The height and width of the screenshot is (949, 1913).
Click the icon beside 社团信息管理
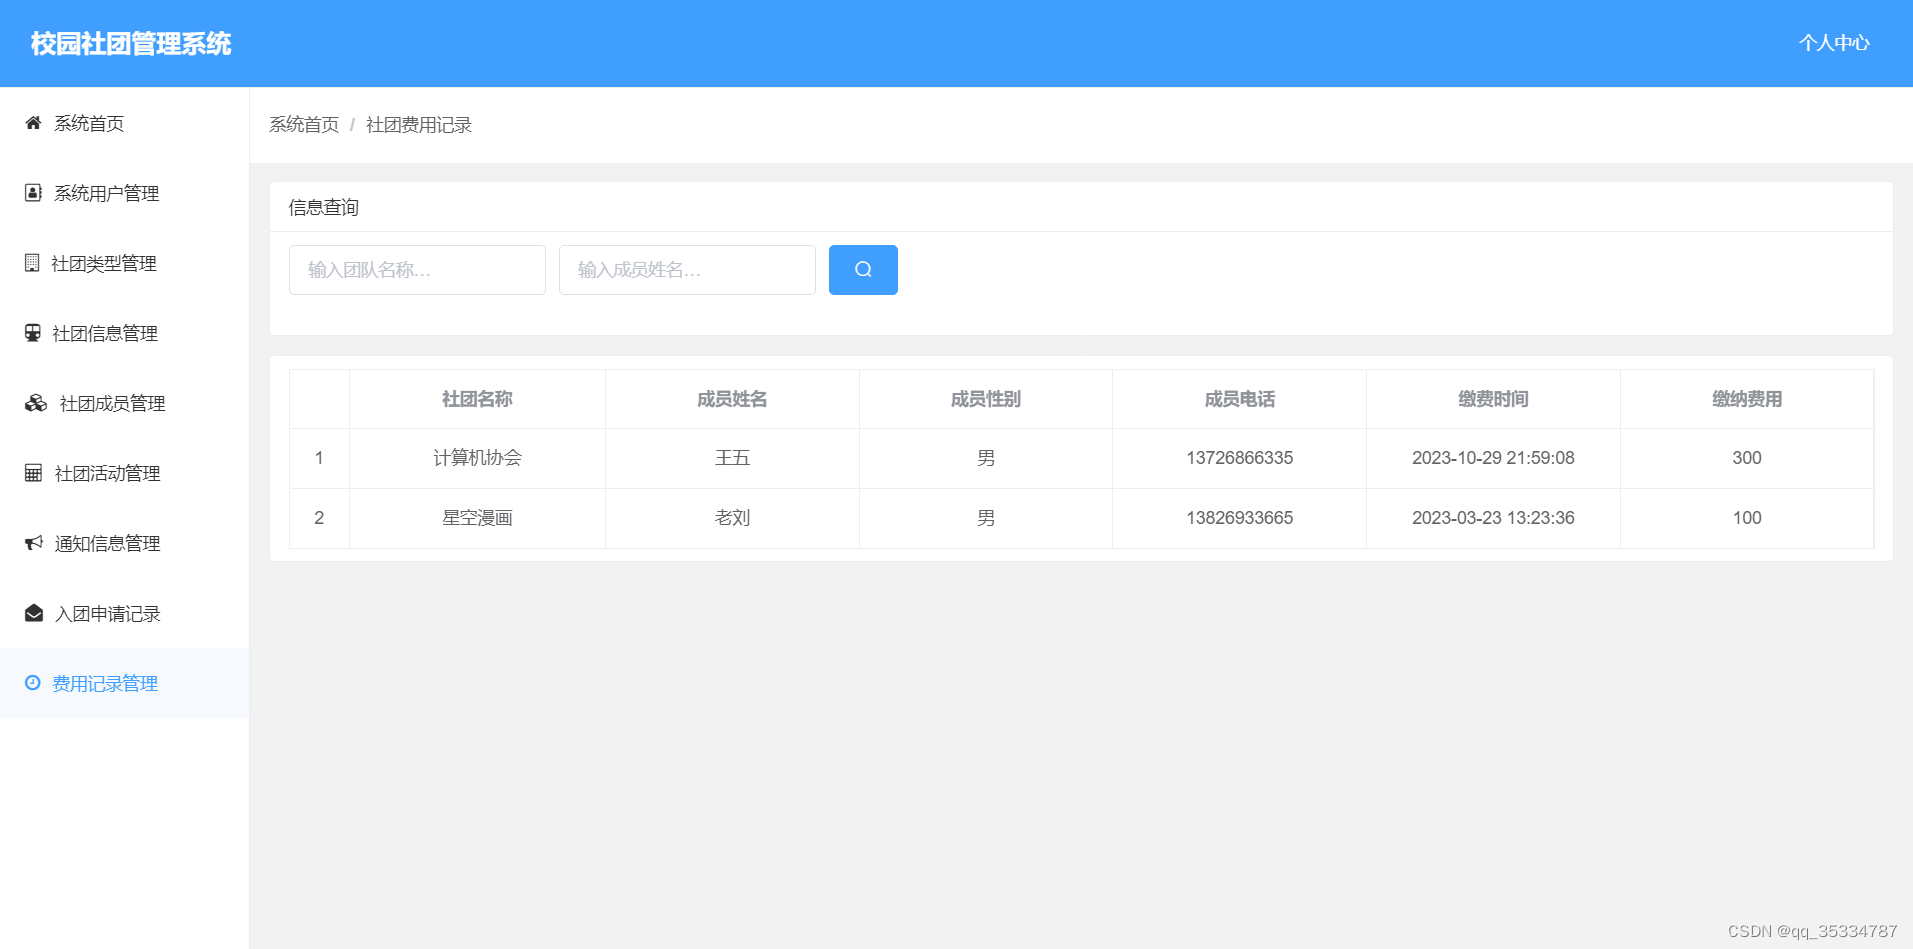point(33,333)
